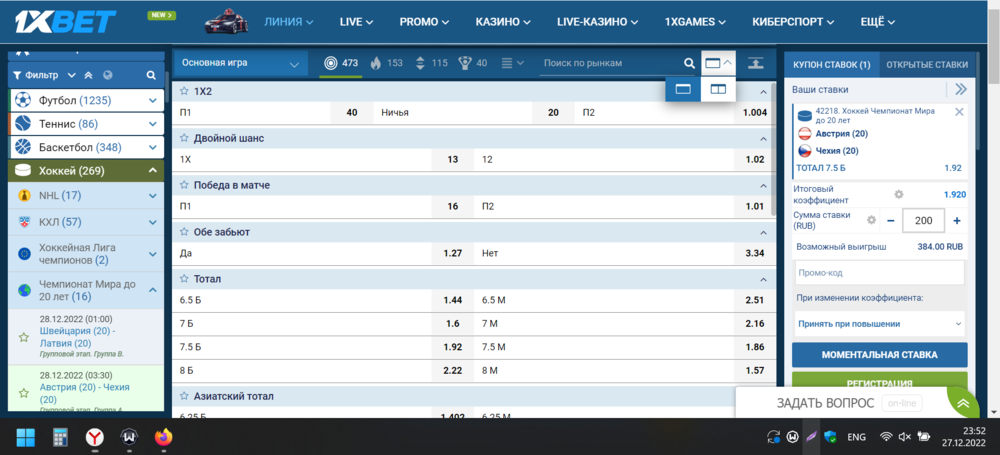Expand the Баскетбол sport list

(x=152, y=147)
